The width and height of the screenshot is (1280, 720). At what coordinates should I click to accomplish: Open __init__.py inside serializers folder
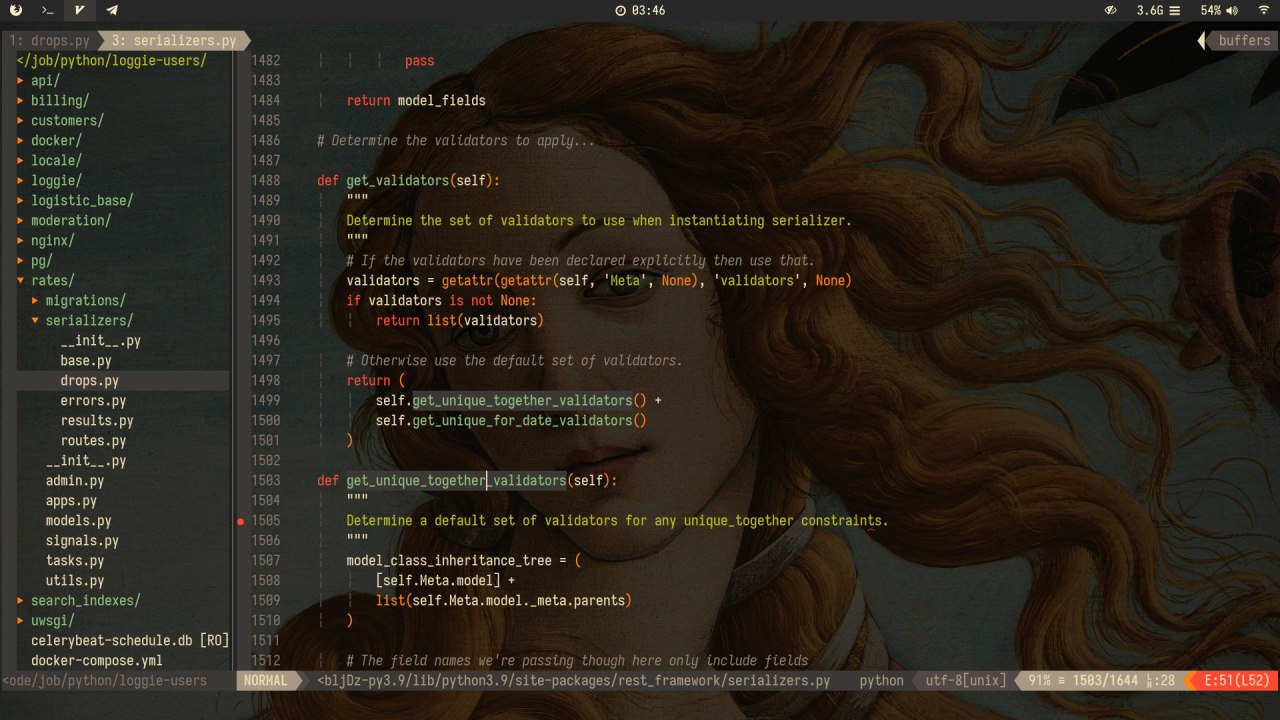point(100,340)
